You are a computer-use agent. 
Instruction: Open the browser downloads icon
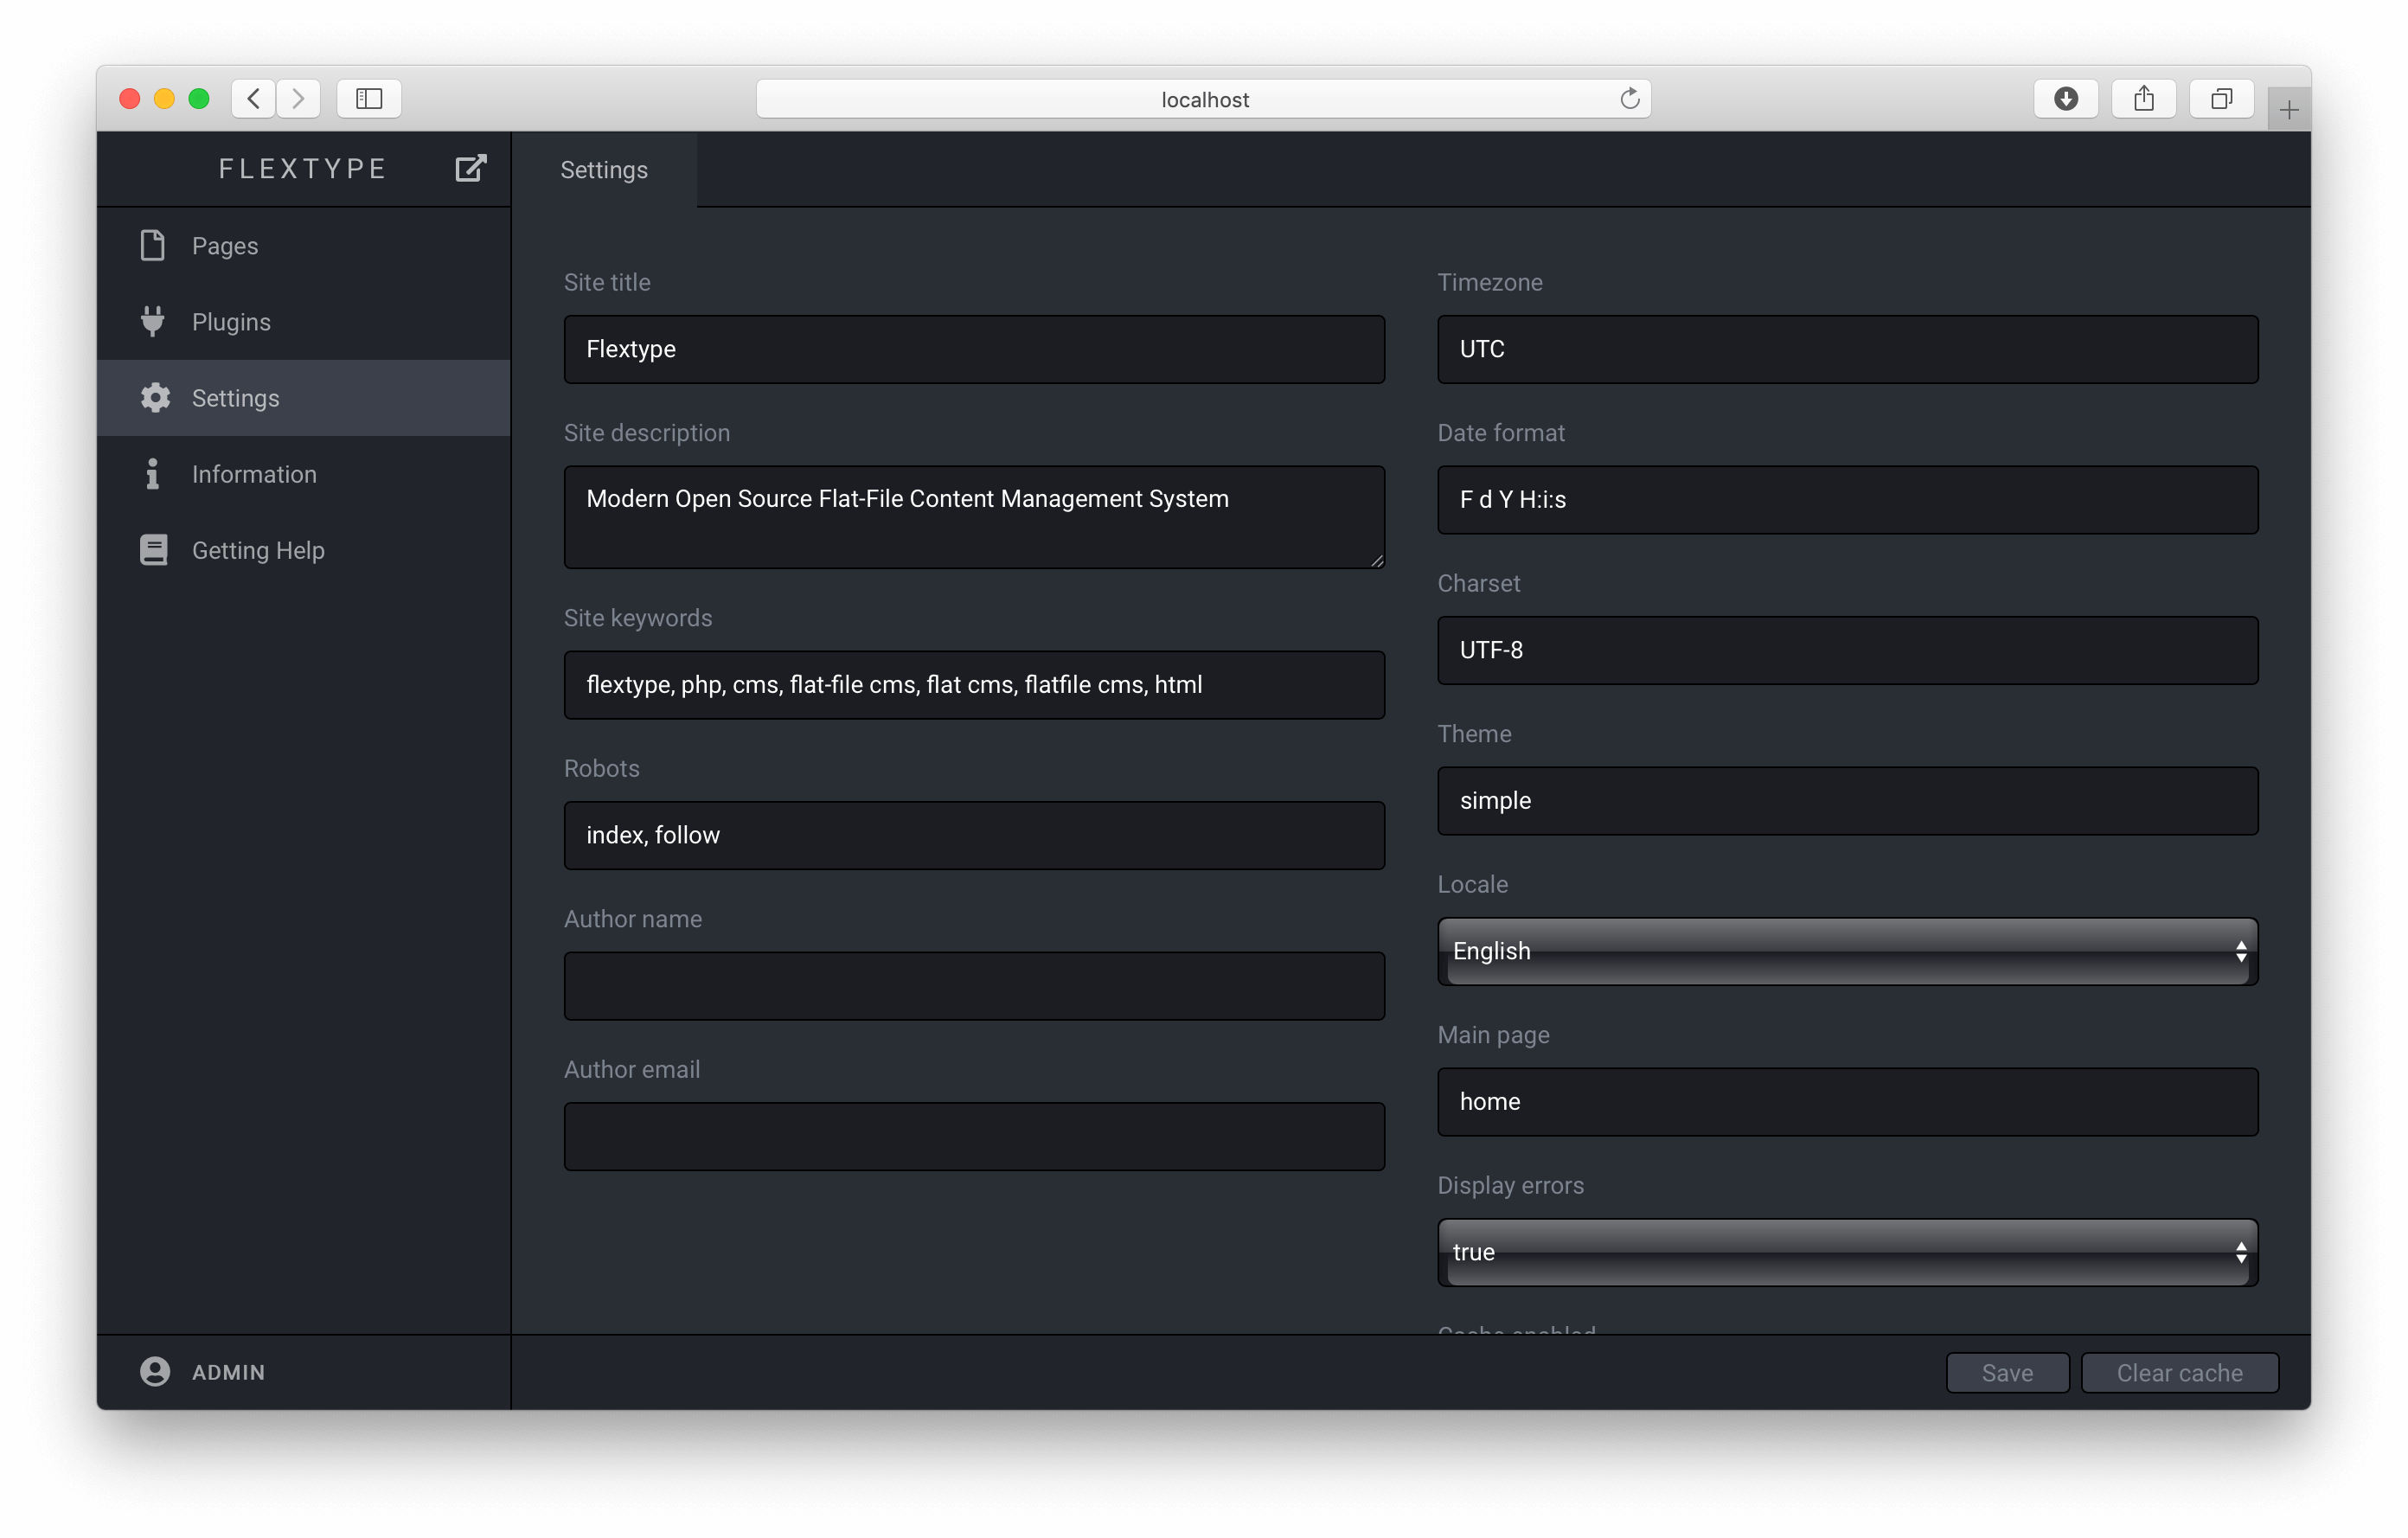tap(2065, 99)
